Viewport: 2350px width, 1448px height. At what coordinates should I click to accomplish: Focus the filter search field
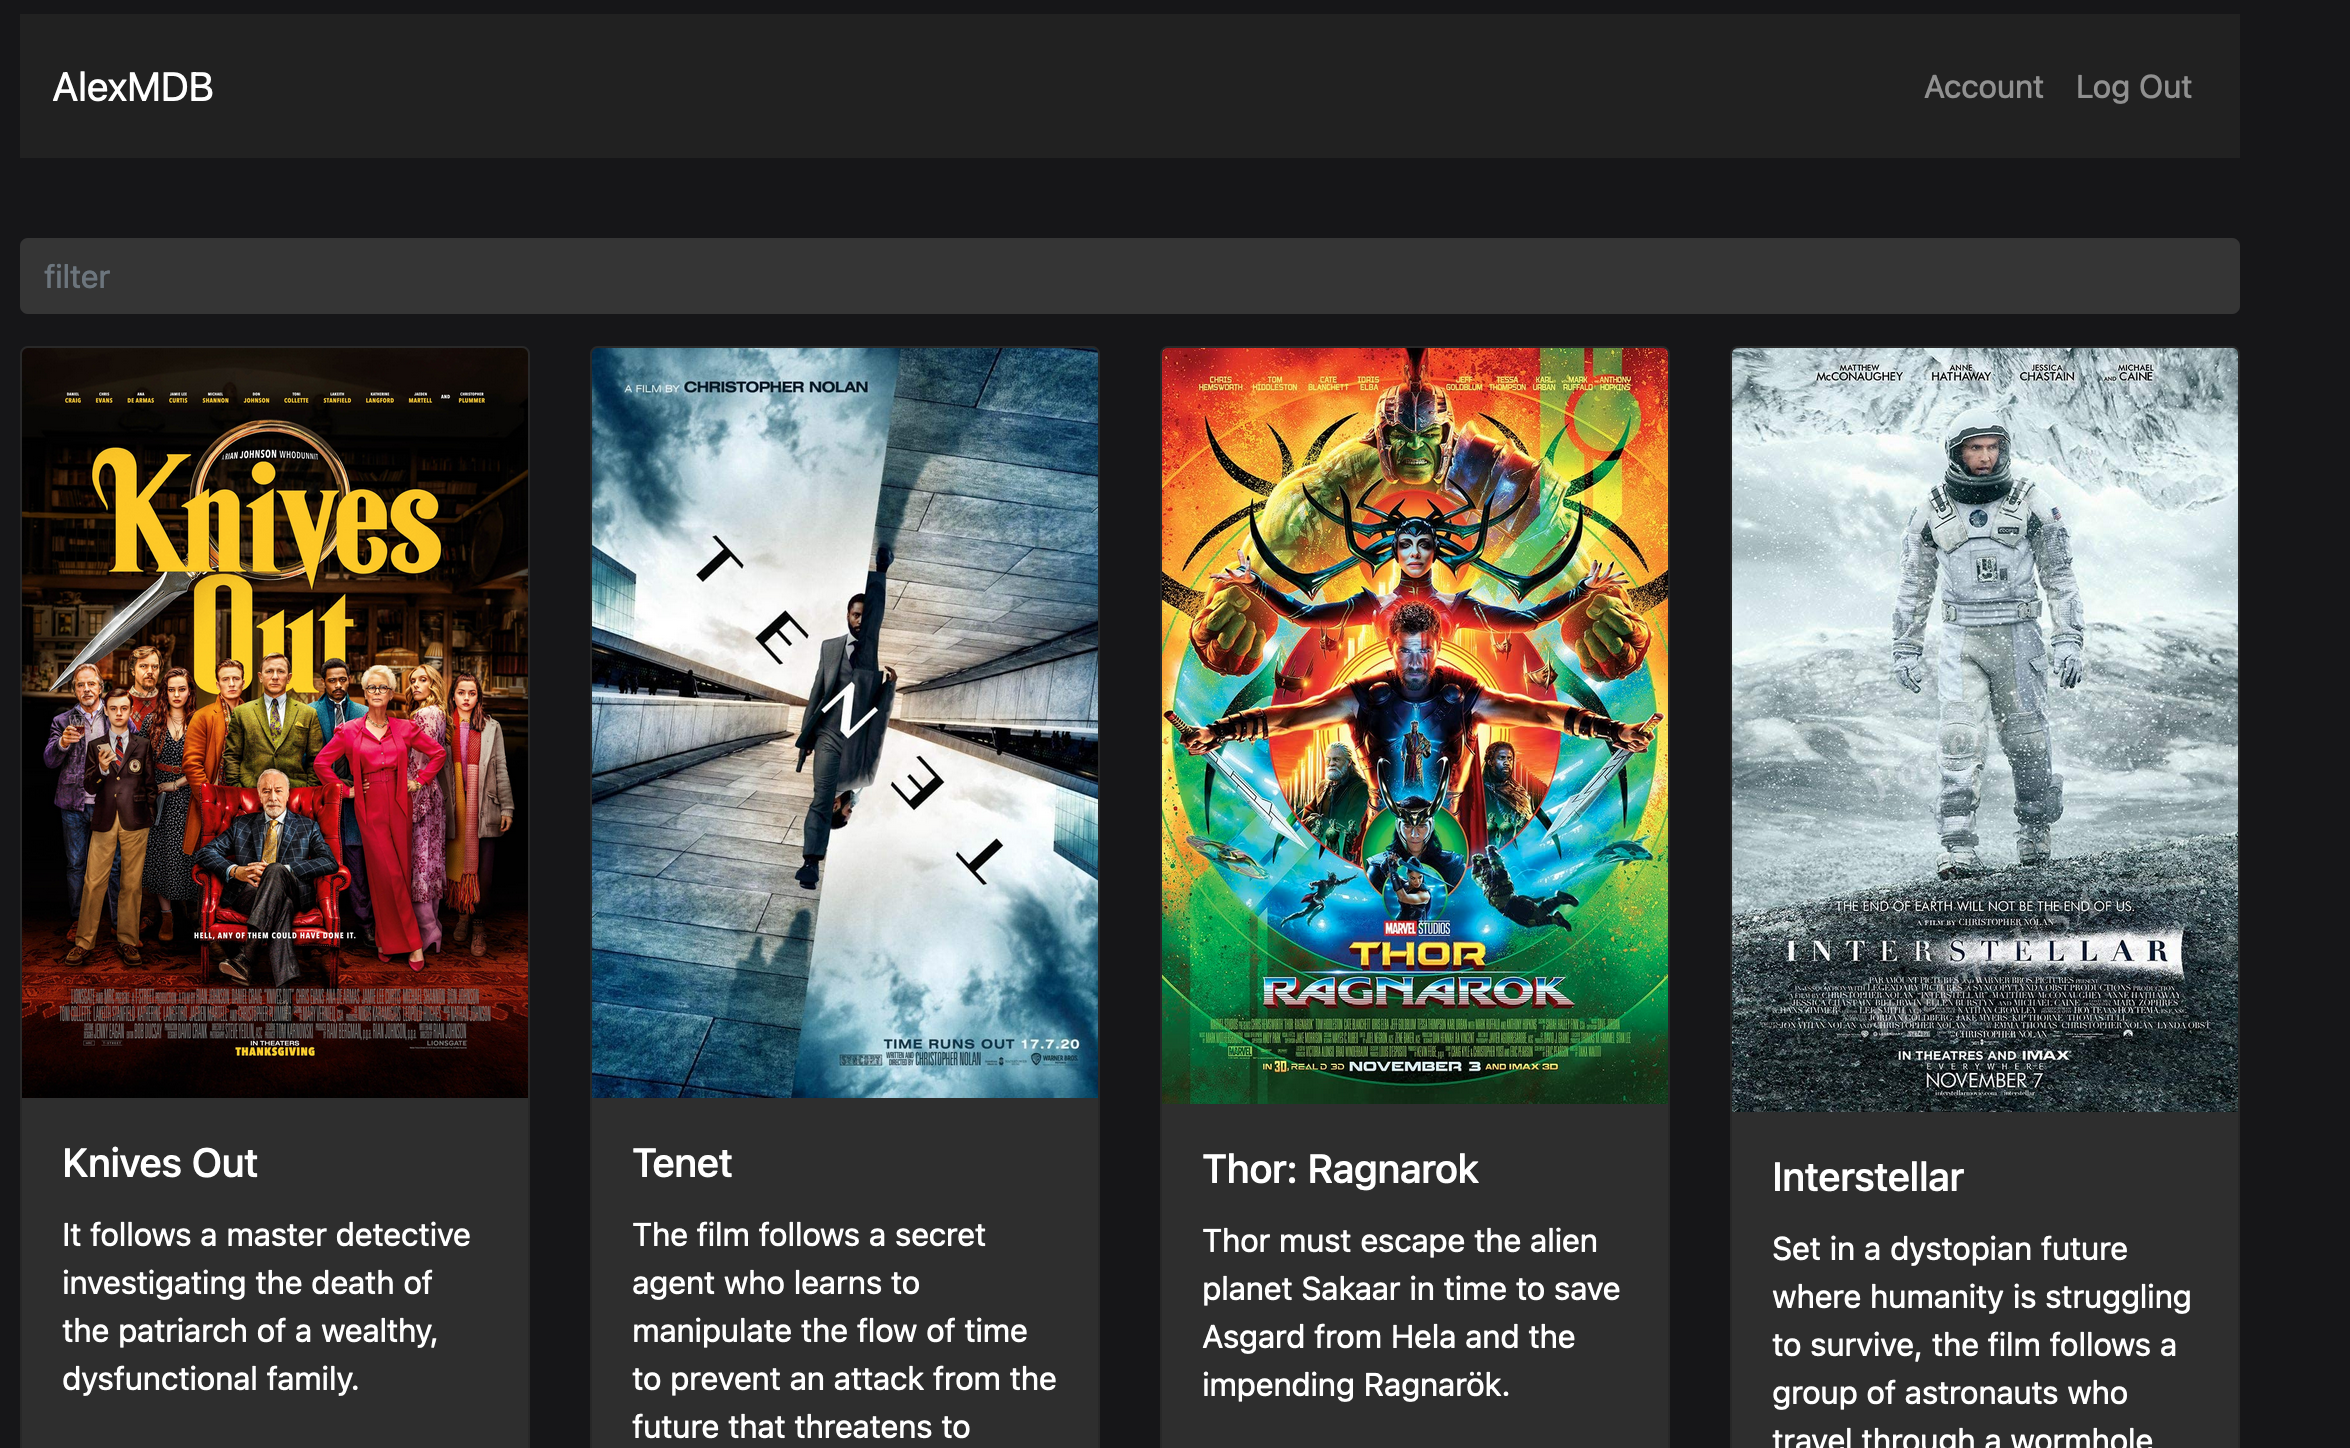(x=1129, y=276)
